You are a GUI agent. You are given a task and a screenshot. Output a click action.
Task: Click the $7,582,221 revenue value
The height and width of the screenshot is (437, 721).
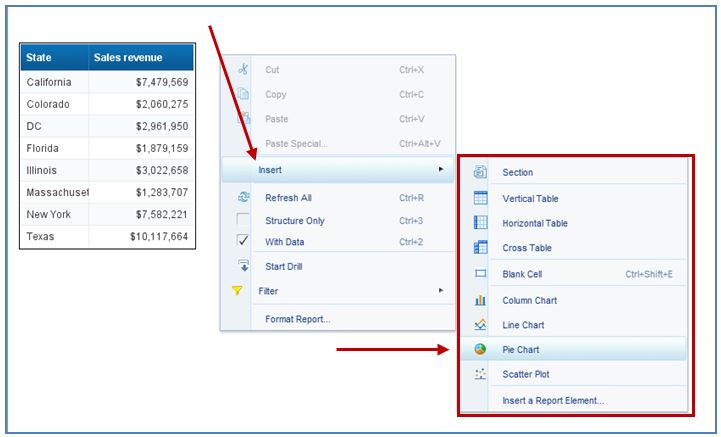tap(162, 214)
